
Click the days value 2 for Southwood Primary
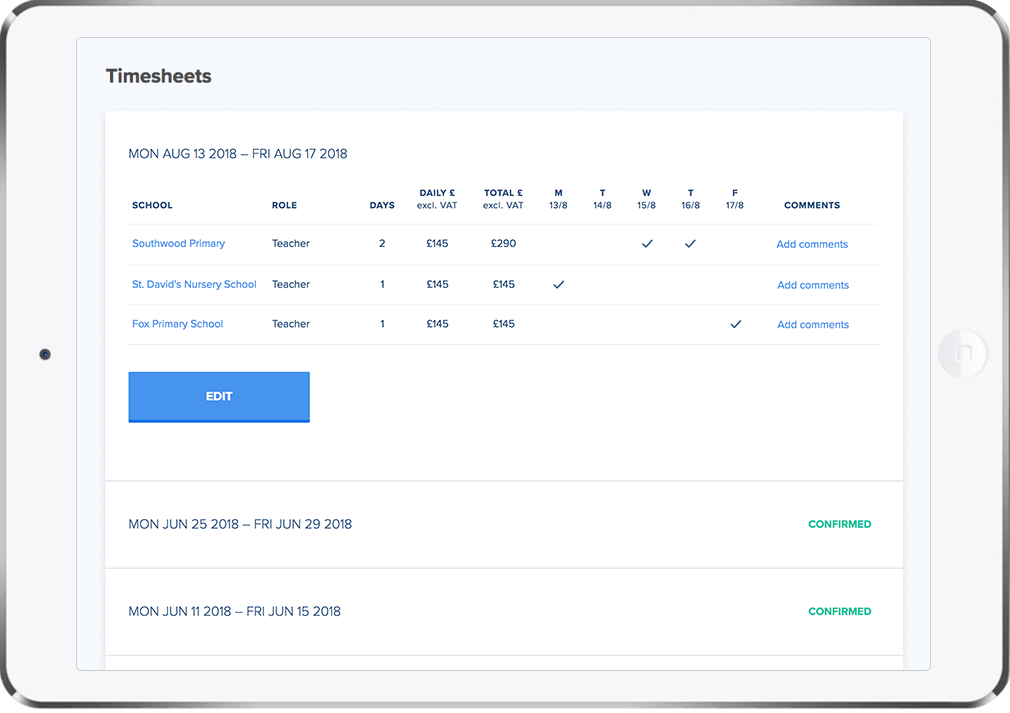pos(382,243)
